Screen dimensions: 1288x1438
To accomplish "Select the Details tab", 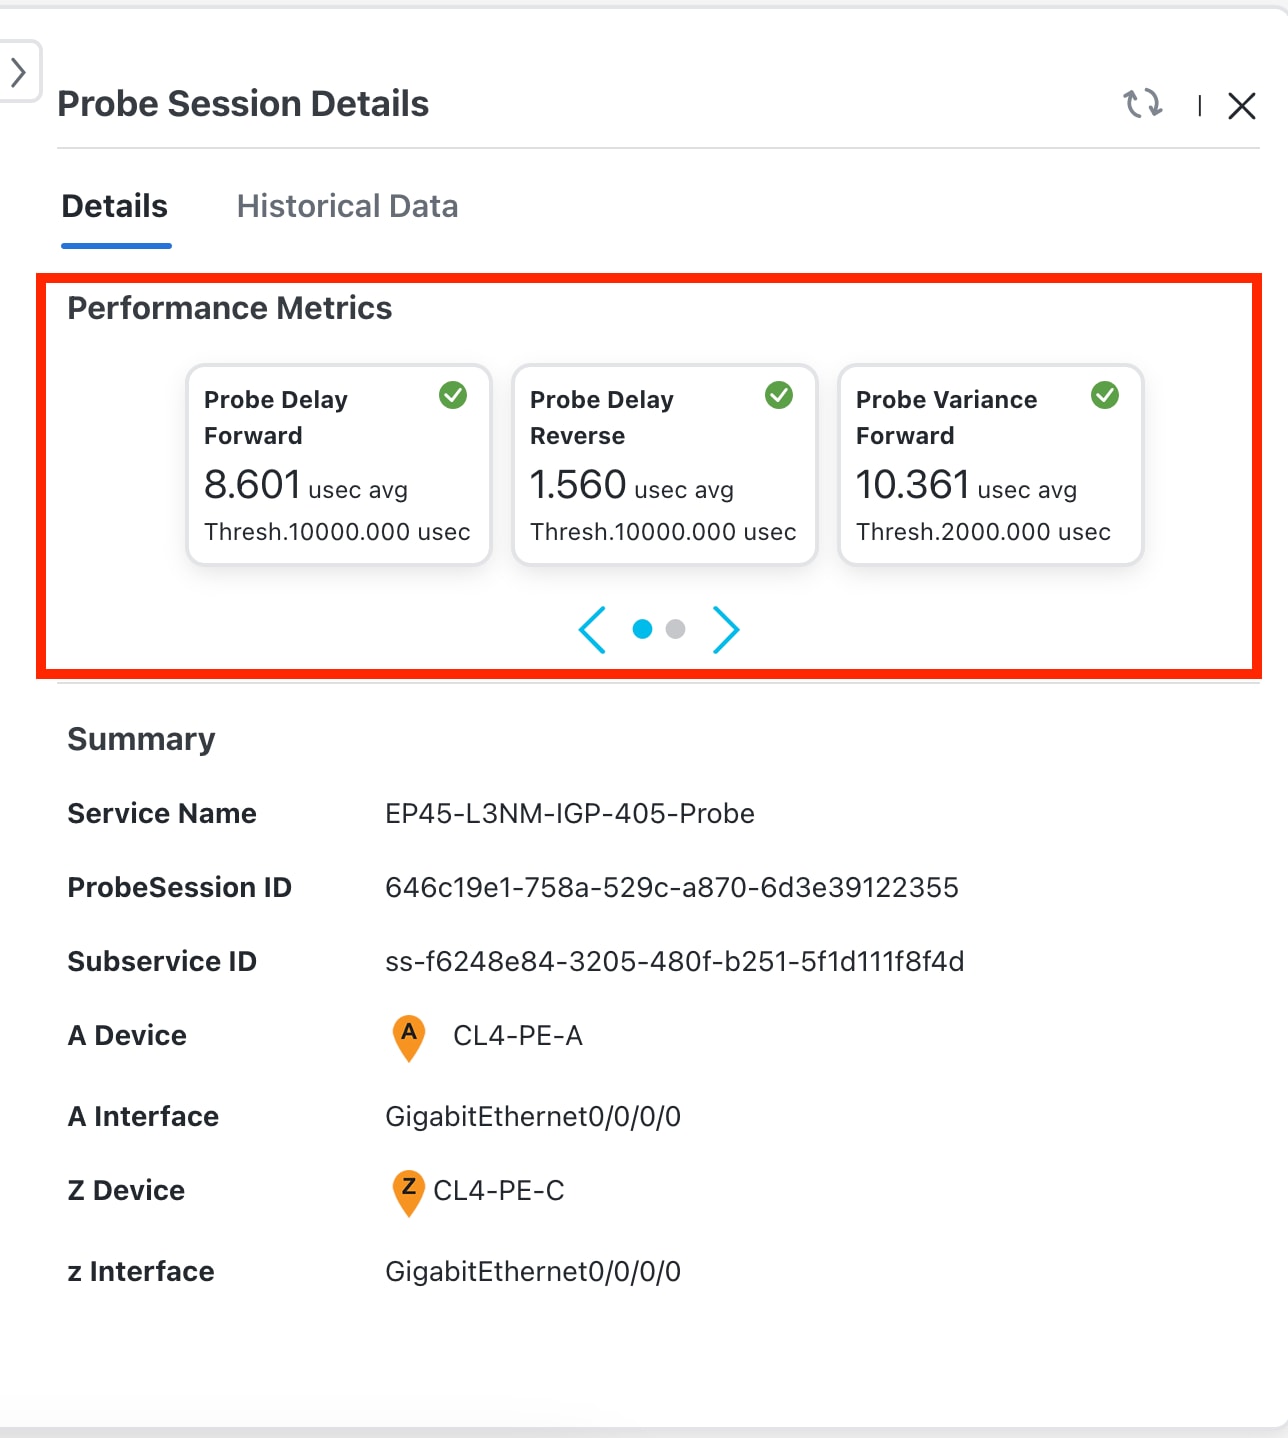I will 115,206.
